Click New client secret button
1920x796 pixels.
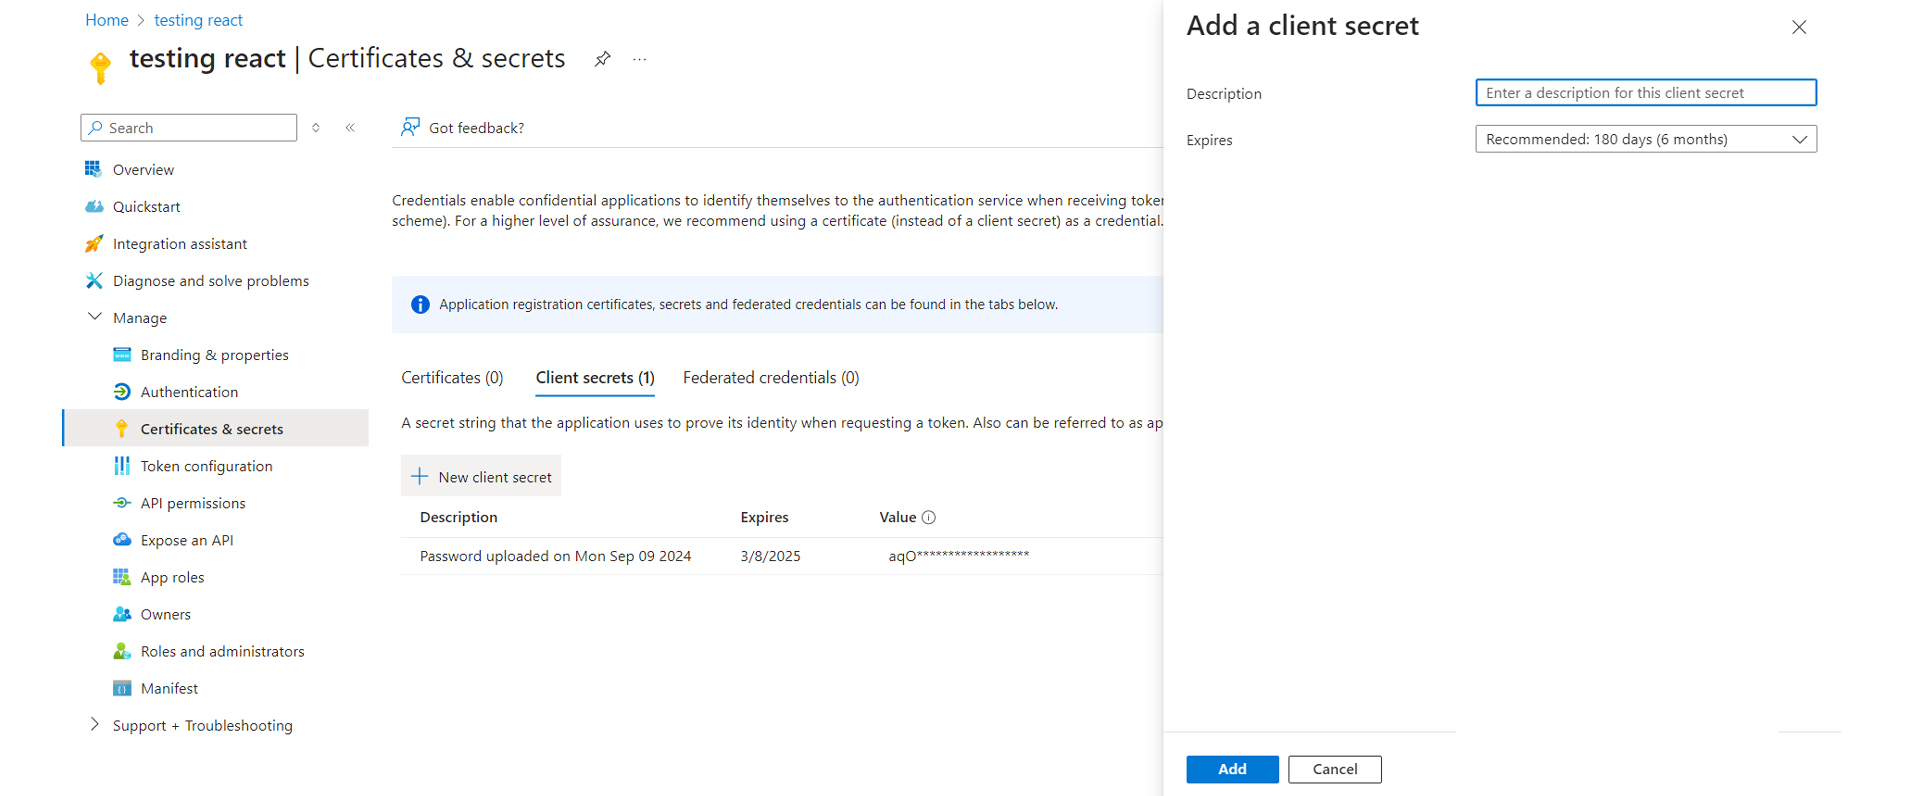click(481, 476)
